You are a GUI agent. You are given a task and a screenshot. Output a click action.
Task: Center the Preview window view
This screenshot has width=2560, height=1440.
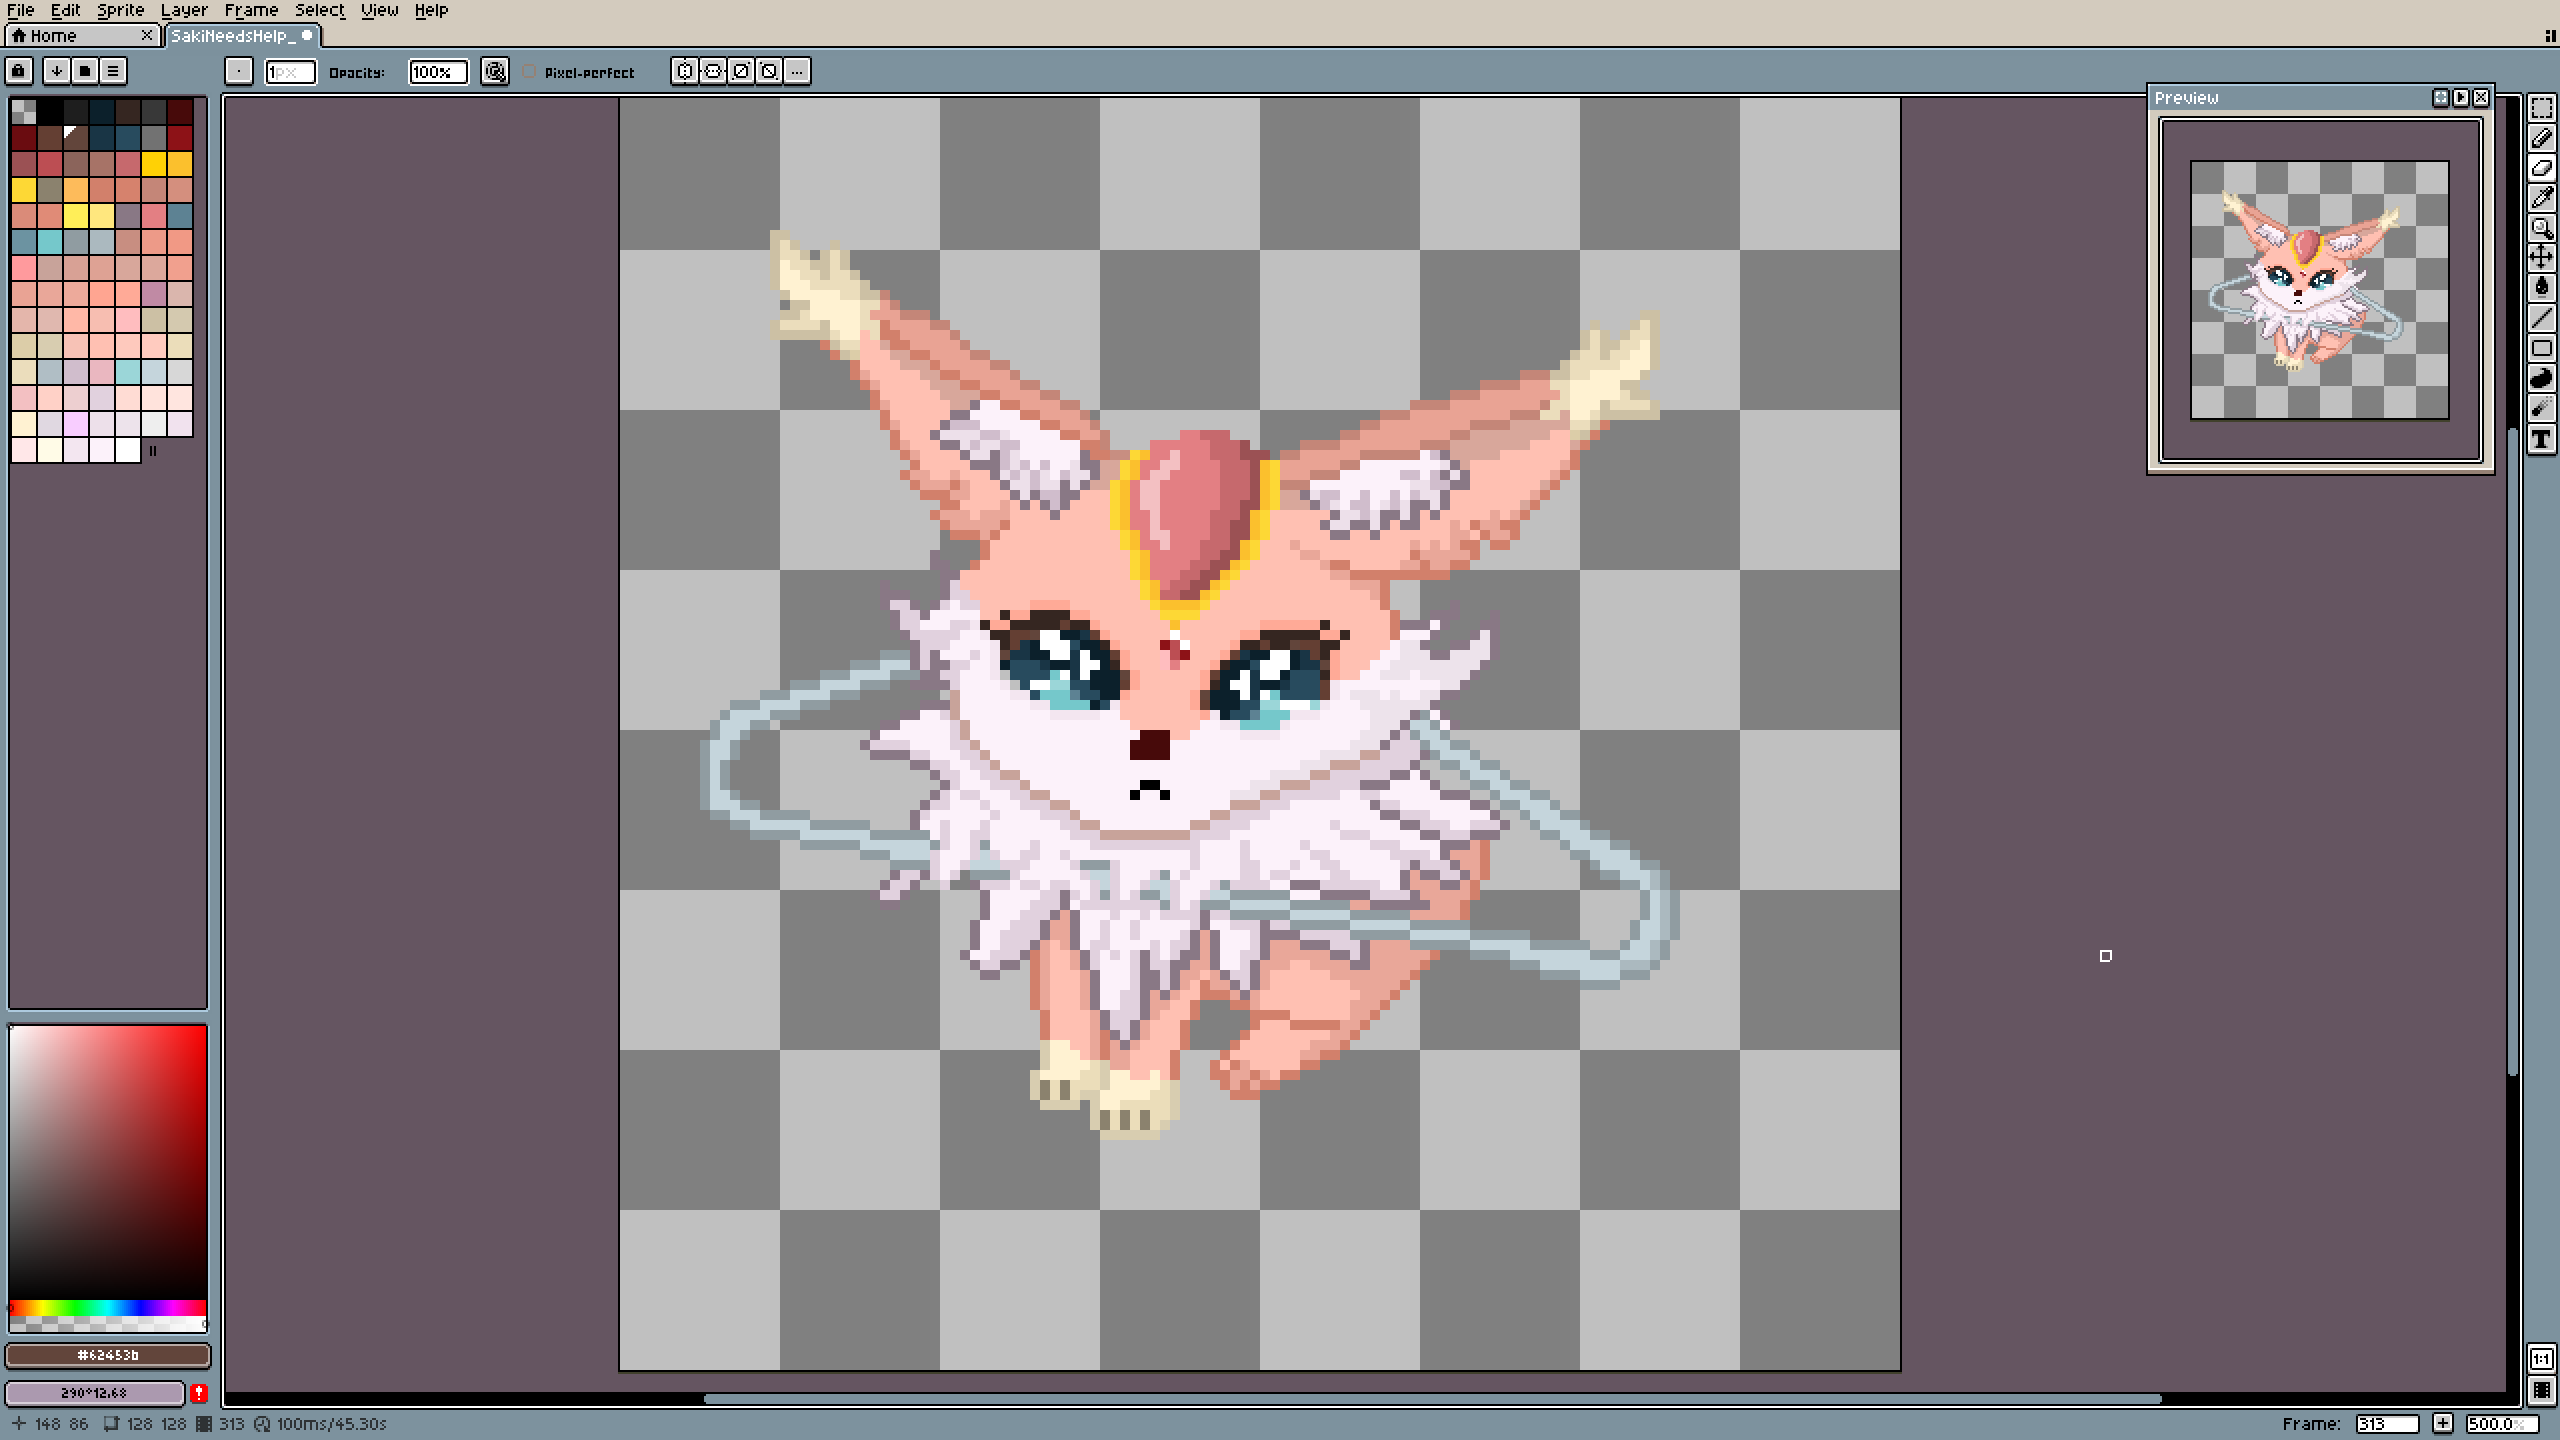pyautogui.click(x=2440, y=97)
